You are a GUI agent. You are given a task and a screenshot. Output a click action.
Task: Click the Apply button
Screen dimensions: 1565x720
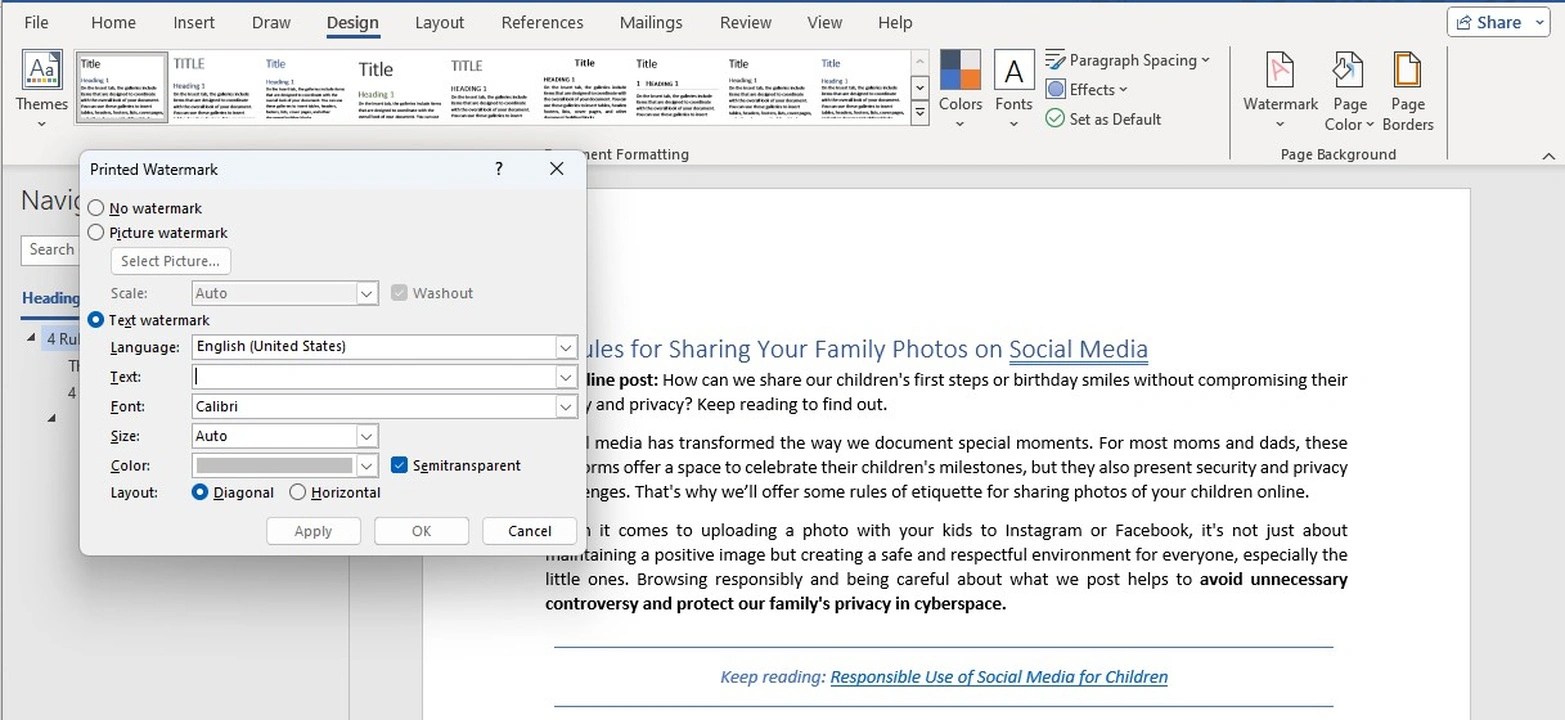pos(313,530)
